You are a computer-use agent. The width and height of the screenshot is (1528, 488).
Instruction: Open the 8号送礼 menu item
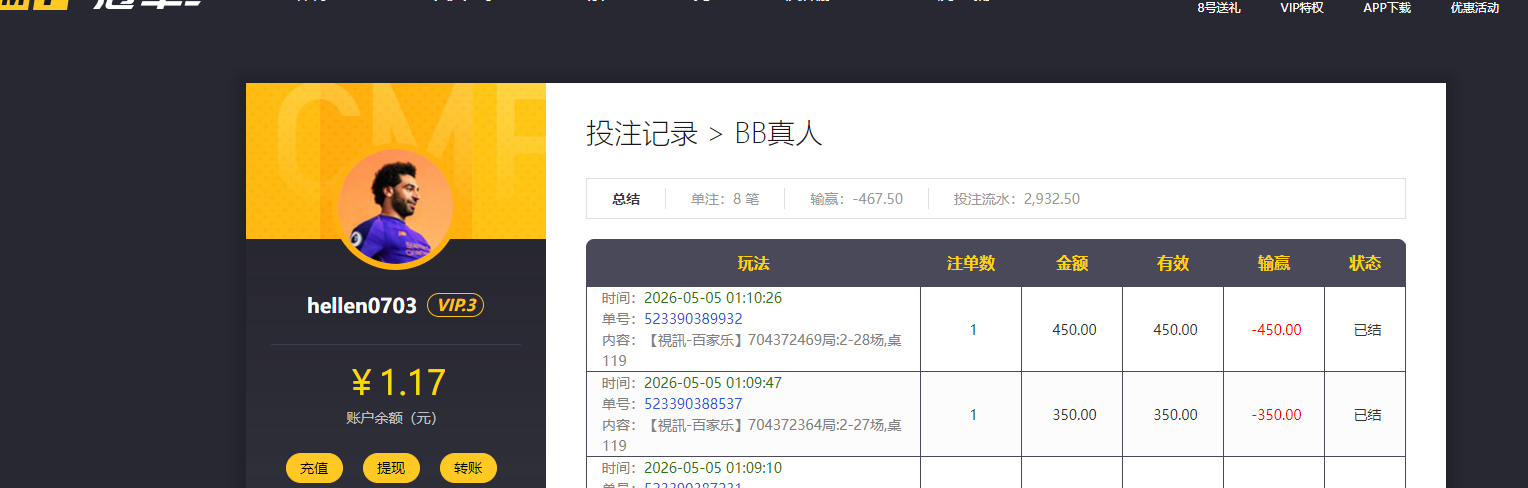pyautogui.click(x=1219, y=8)
